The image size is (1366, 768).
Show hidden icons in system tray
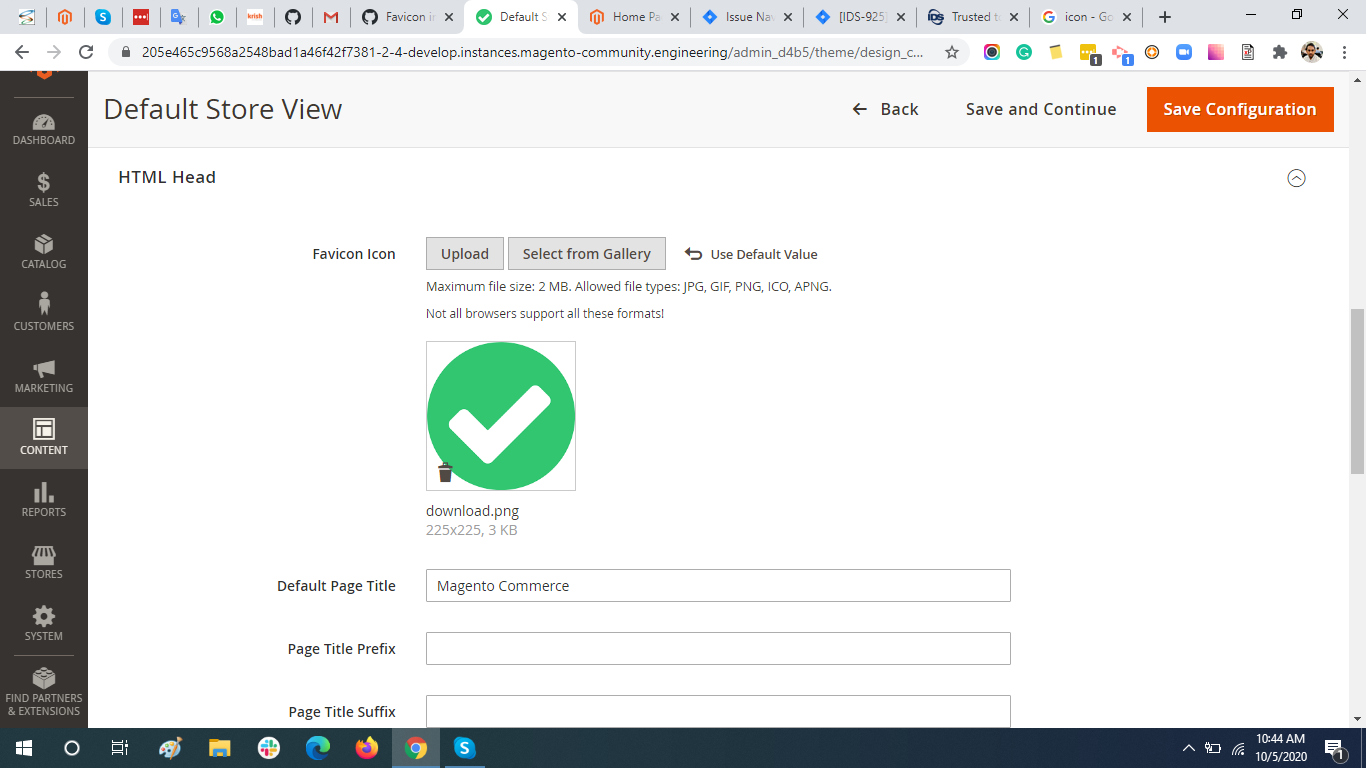pyautogui.click(x=1189, y=749)
